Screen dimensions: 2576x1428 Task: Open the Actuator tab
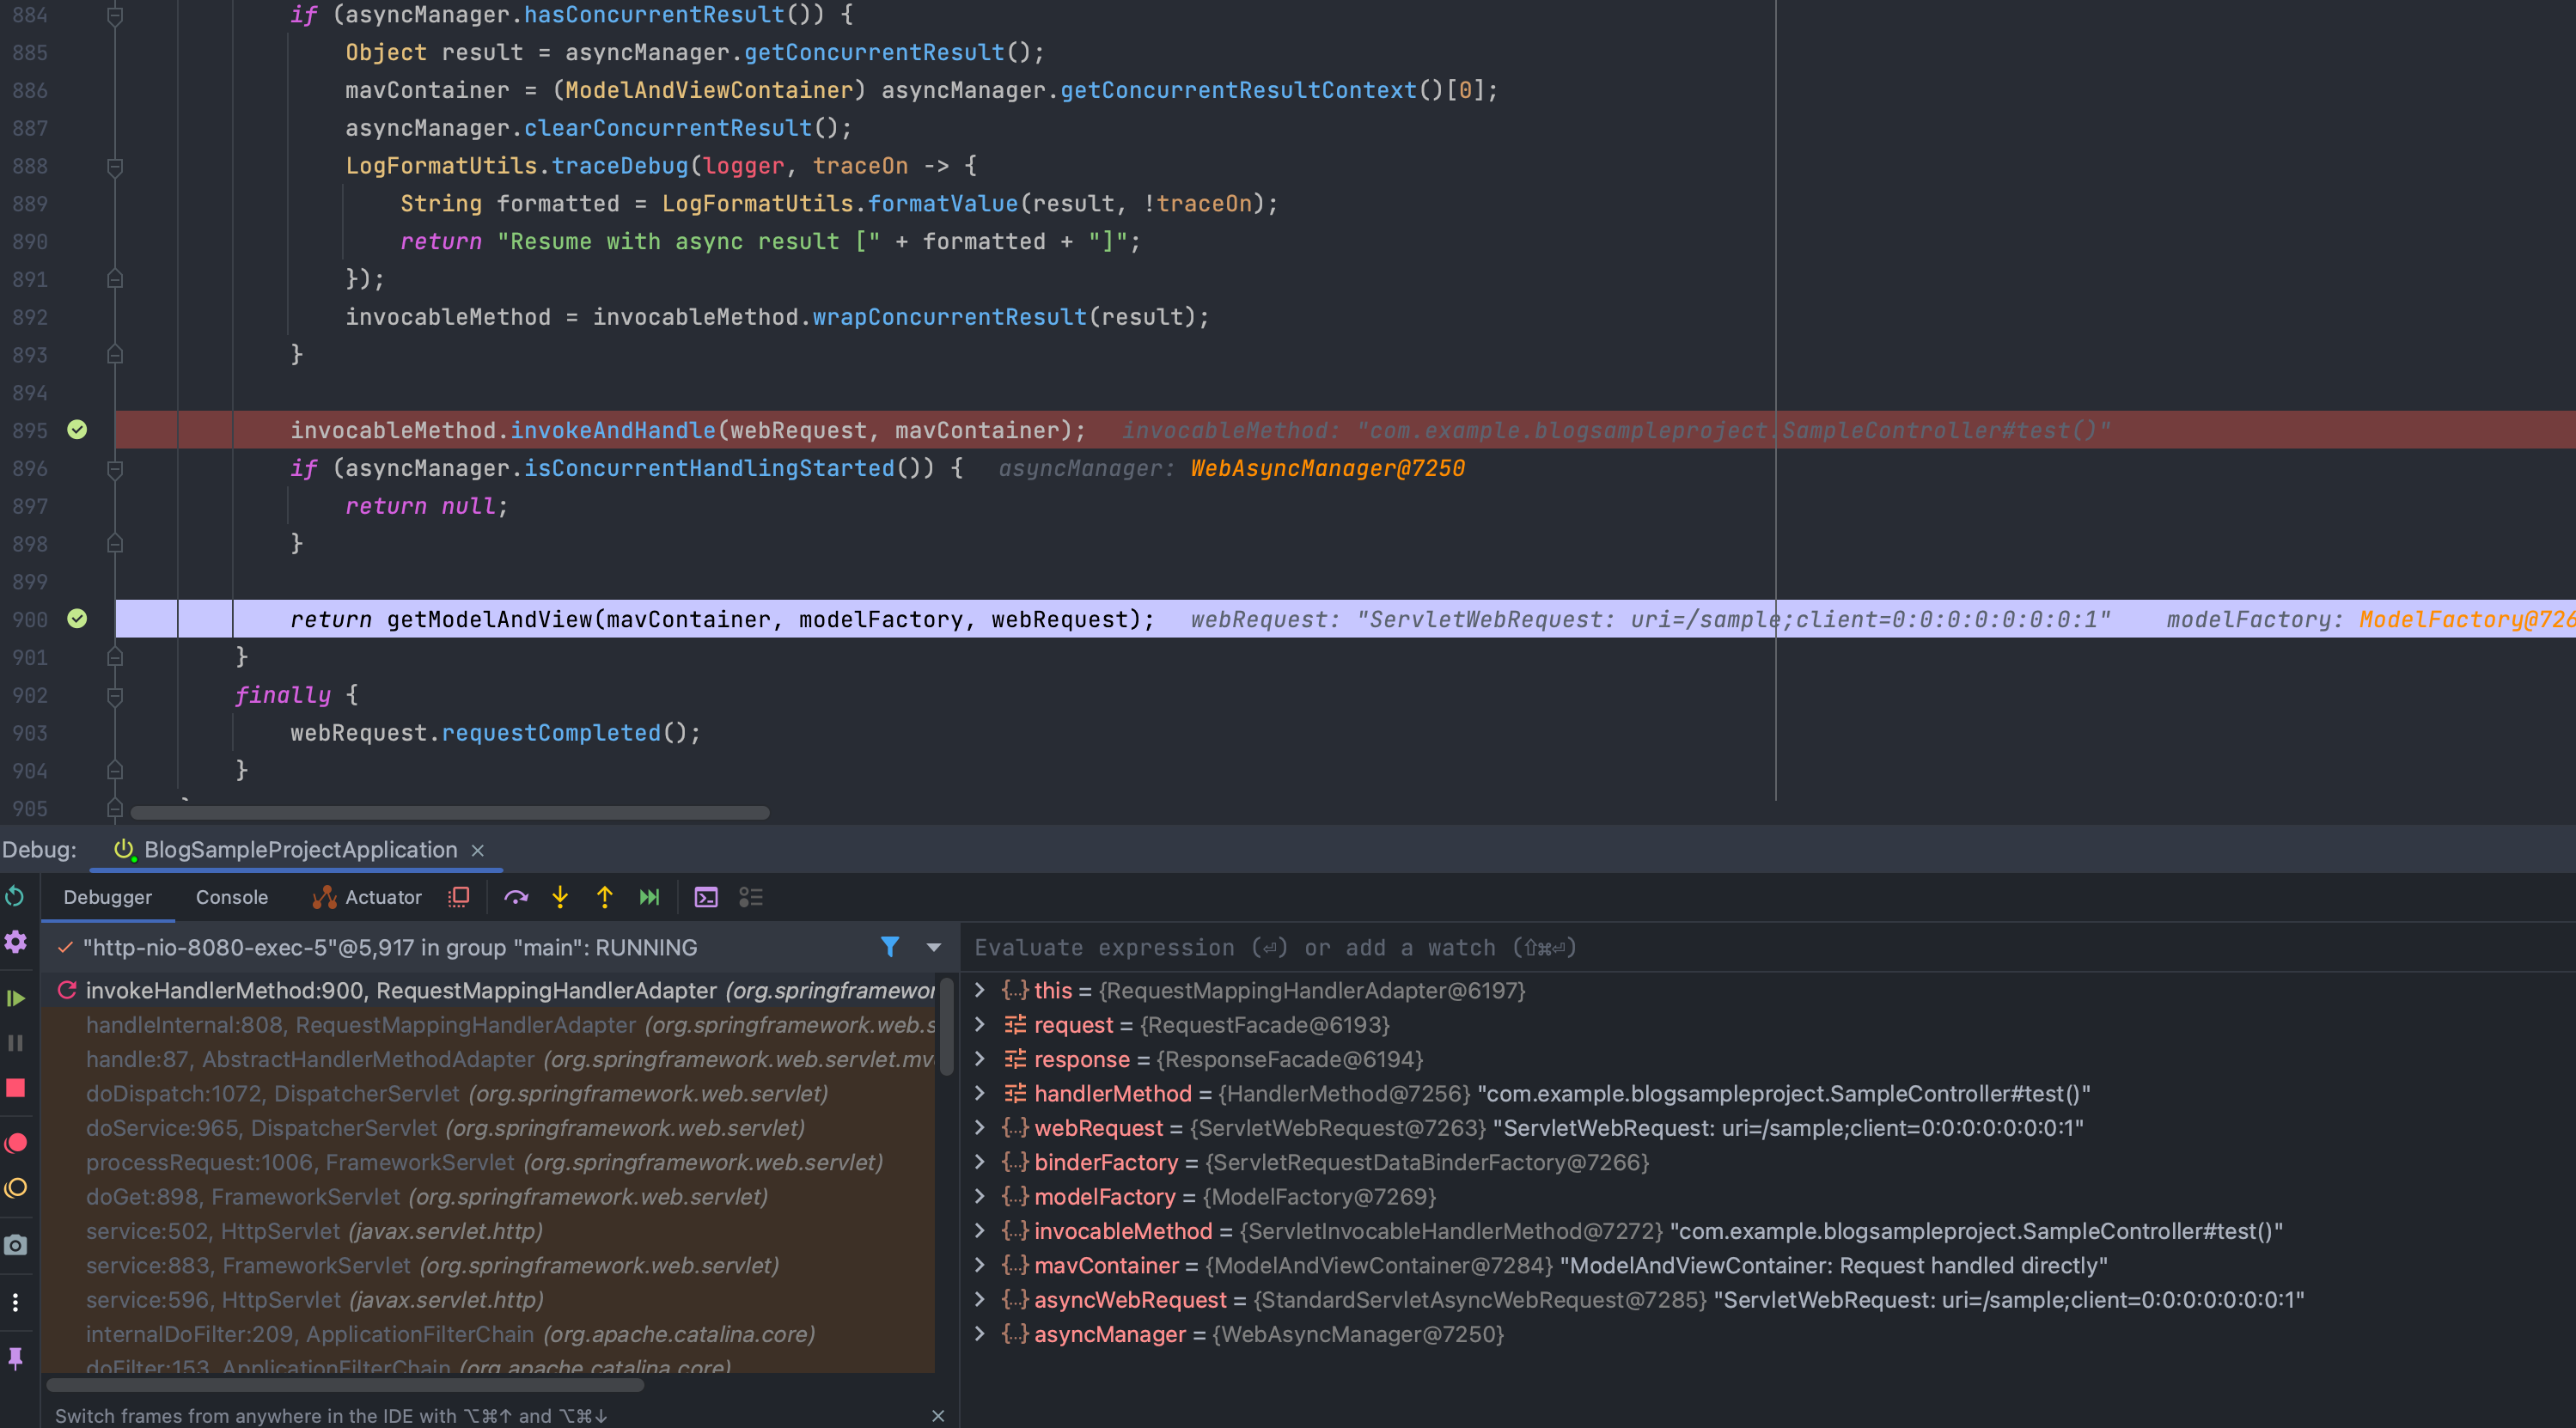[x=367, y=897]
